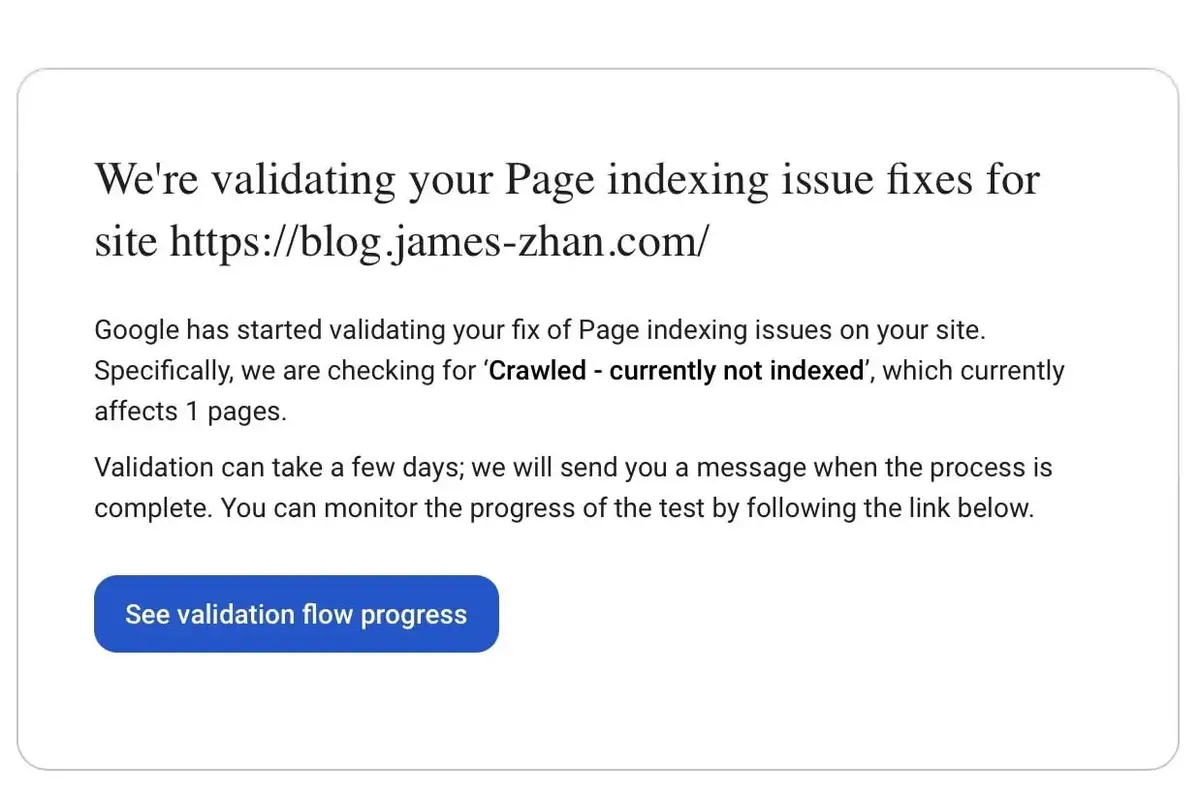
Task: Click the blog.james-zhan.com URL in the heading
Action: point(440,241)
